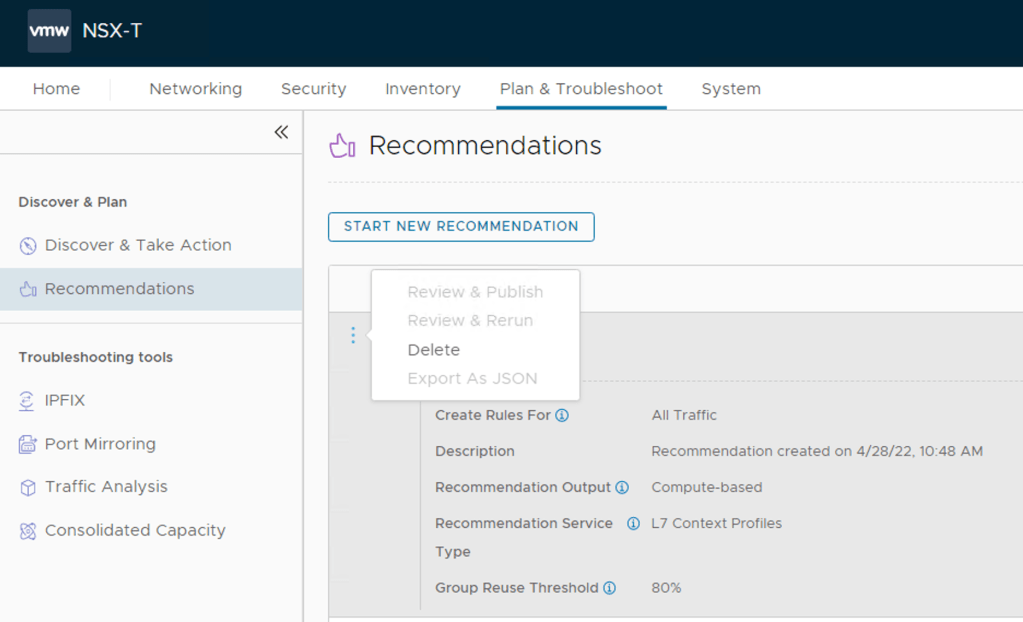Open the three-dot actions menu

tap(353, 336)
